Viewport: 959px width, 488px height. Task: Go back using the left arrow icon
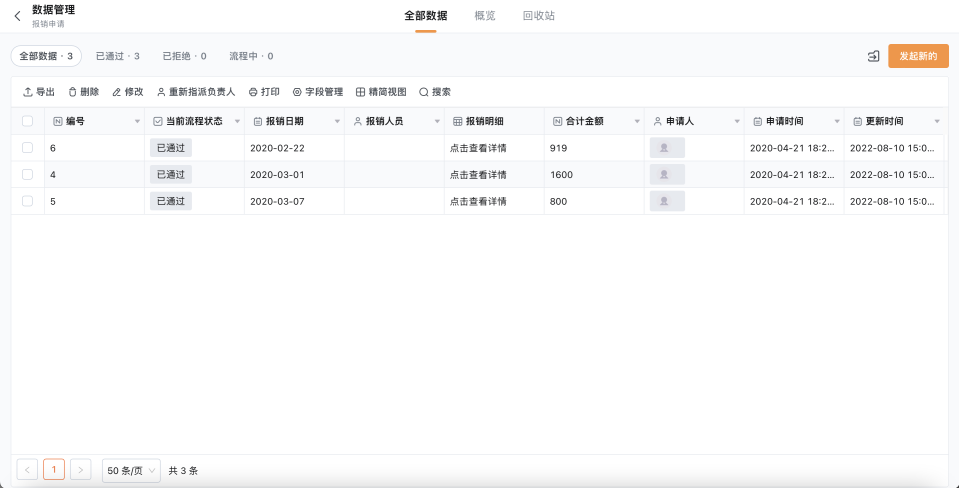17,16
